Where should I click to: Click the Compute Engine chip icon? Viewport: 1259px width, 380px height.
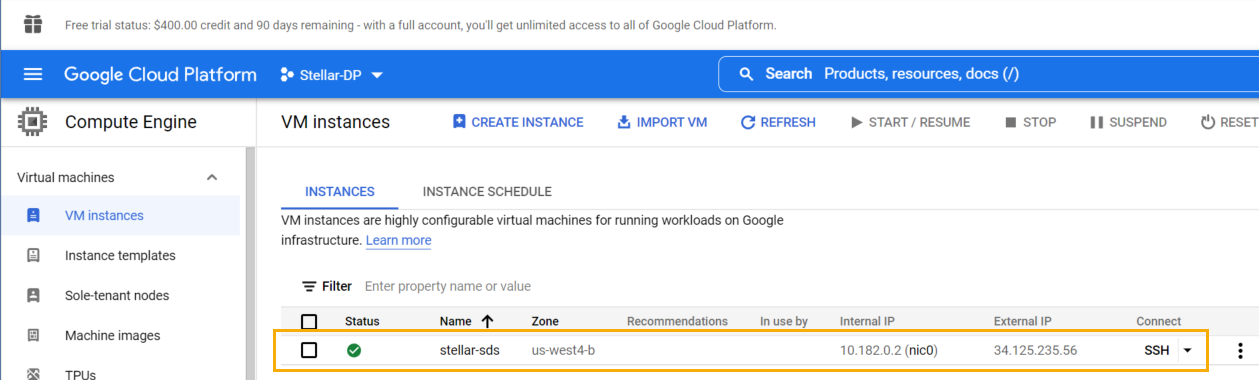coord(33,122)
